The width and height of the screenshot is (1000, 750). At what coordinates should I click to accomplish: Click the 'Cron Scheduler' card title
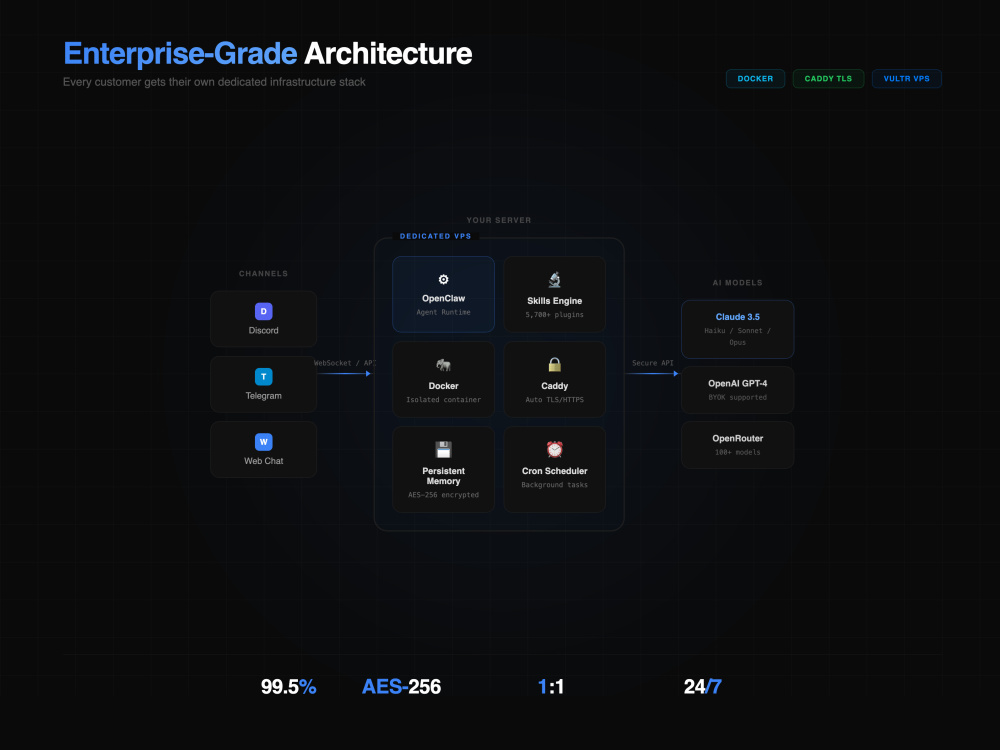click(x=555, y=471)
